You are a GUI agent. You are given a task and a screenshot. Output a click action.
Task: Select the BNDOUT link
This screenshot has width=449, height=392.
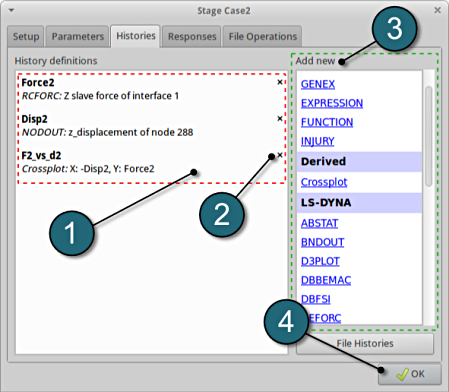pos(322,242)
